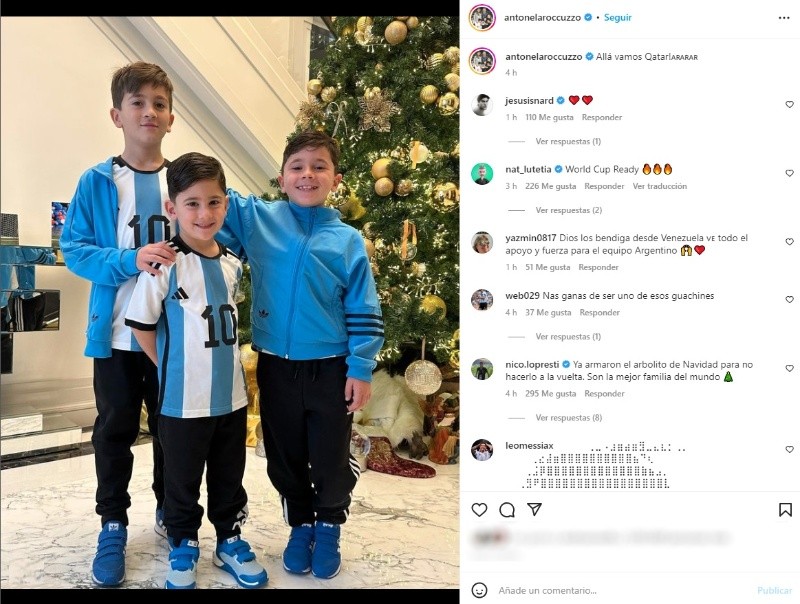The width and height of the screenshot is (800, 604).
Task: Open nat_lutetia's profile avatar
Action: pyautogui.click(x=482, y=173)
